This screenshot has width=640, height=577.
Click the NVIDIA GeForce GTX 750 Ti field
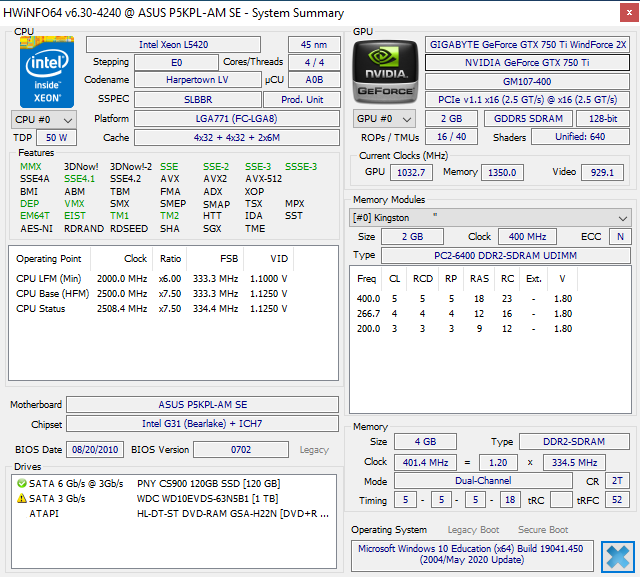point(527,62)
